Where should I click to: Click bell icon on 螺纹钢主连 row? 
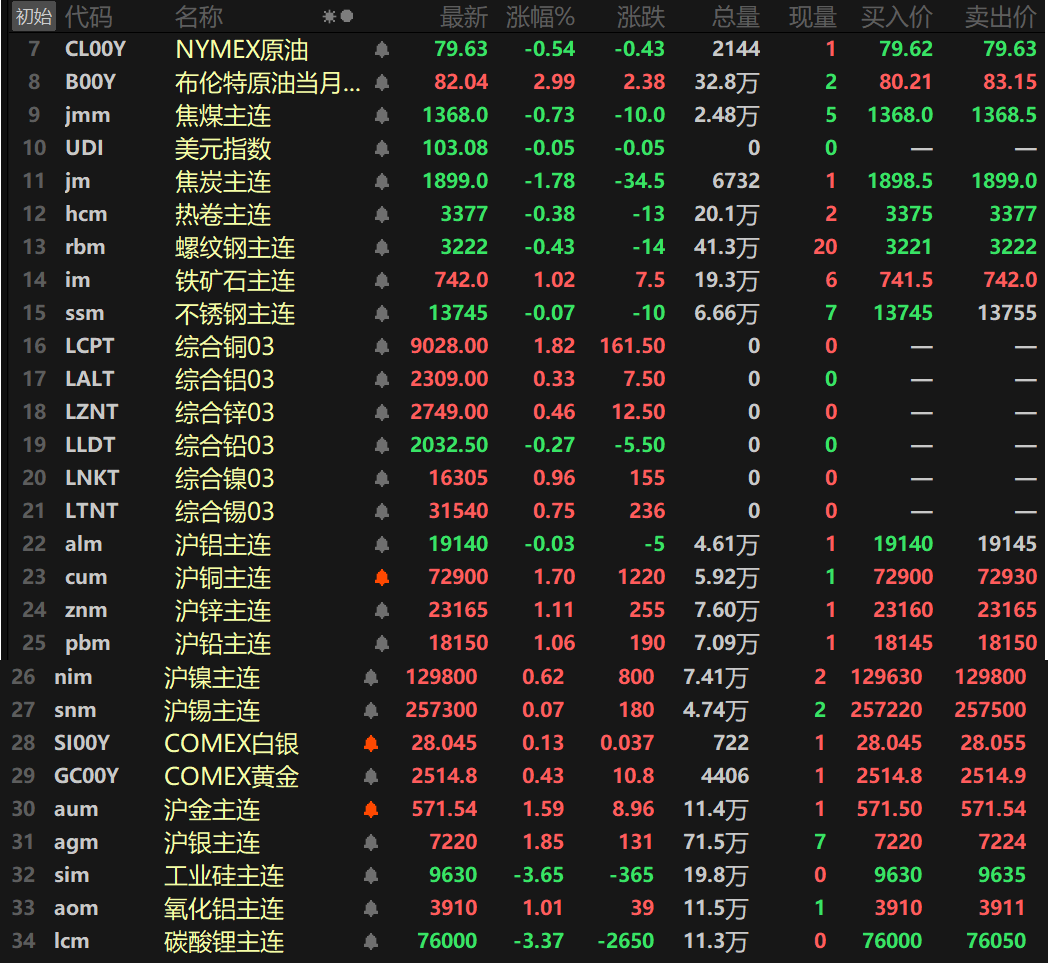point(382,247)
